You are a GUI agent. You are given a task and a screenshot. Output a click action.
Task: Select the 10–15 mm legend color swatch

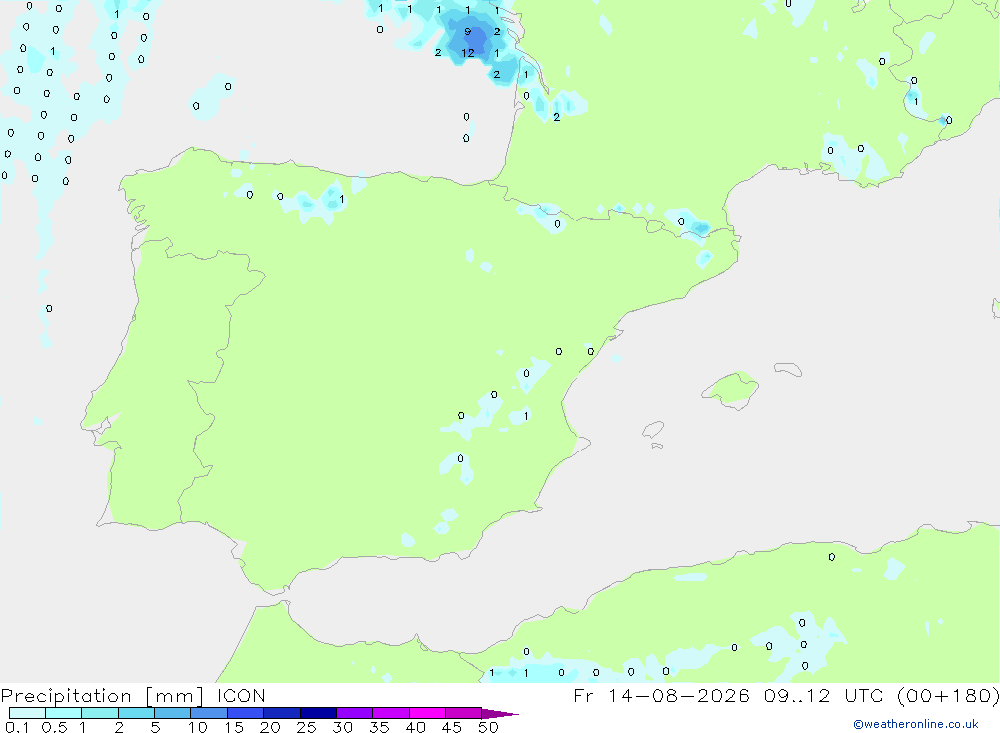(209, 713)
